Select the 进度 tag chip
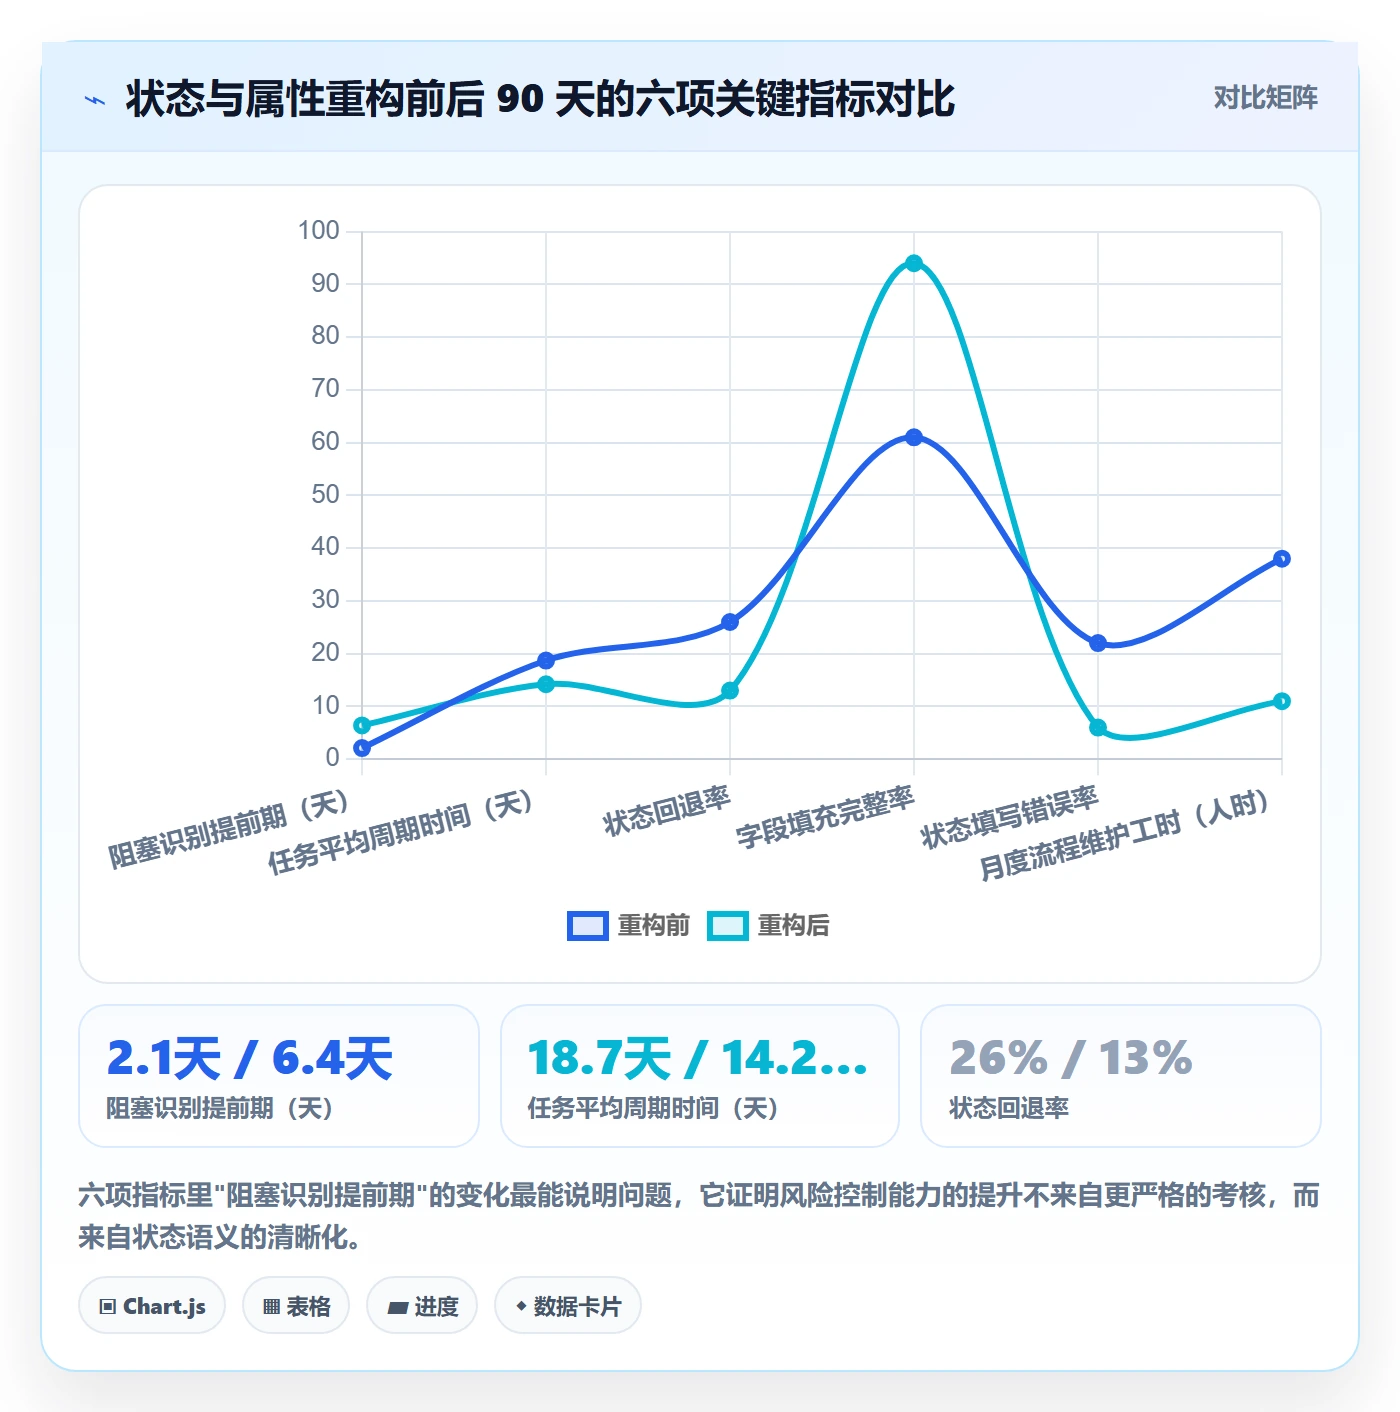Viewport: 1400px width, 1412px height. point(422,1305)
